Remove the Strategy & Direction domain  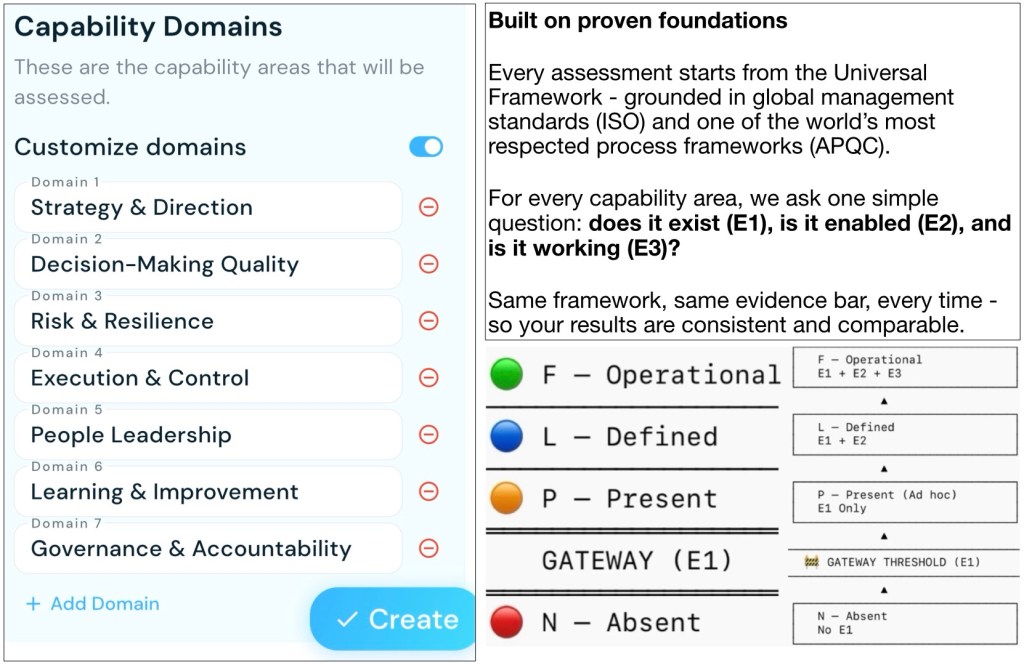pos(428,207)
